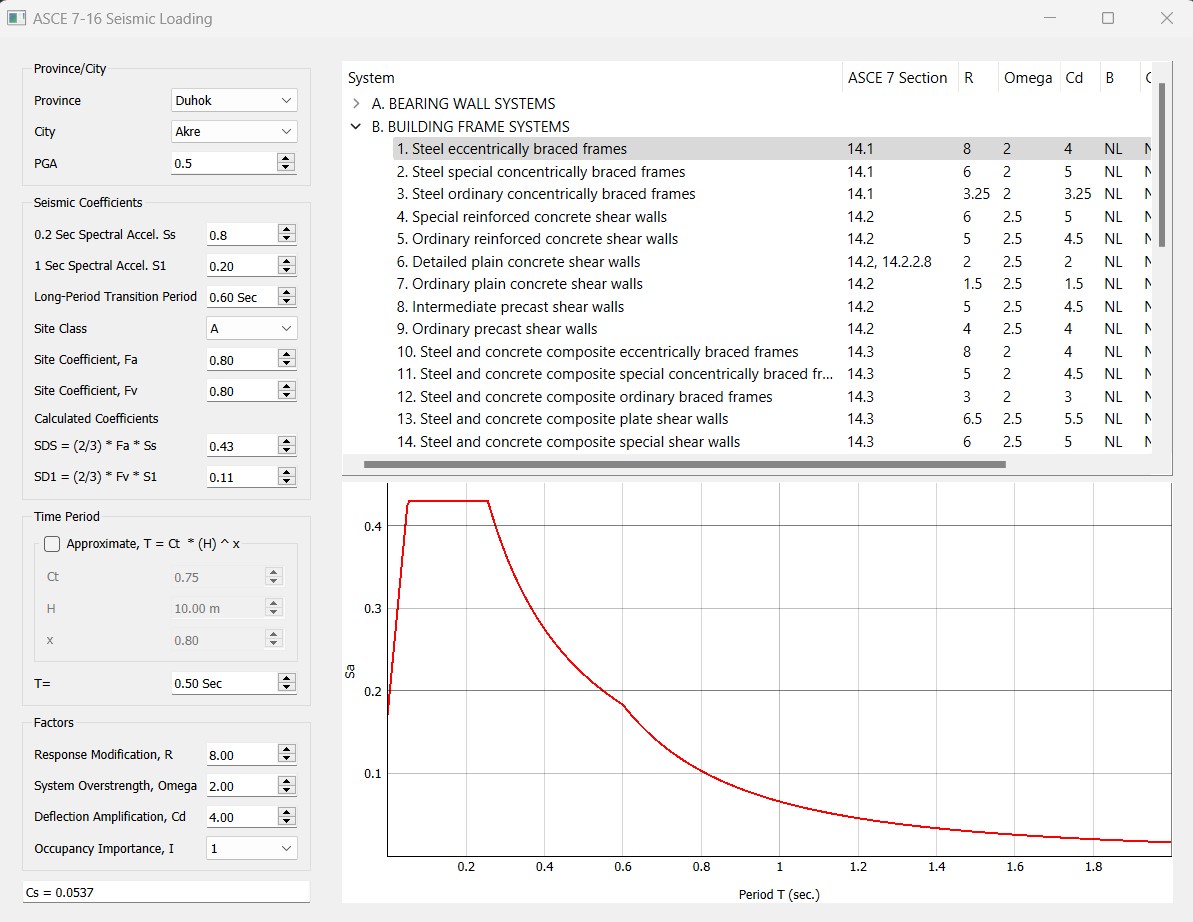Click the Long-Period Transition Period field
This screenshot has width=1193, height=922.
click(x=241, y=297)
